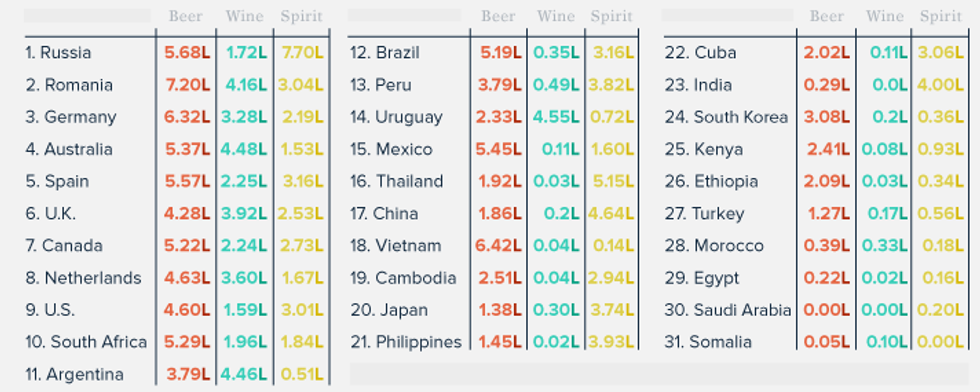Select the 24. South Korea row label

[x=726, y=117]
